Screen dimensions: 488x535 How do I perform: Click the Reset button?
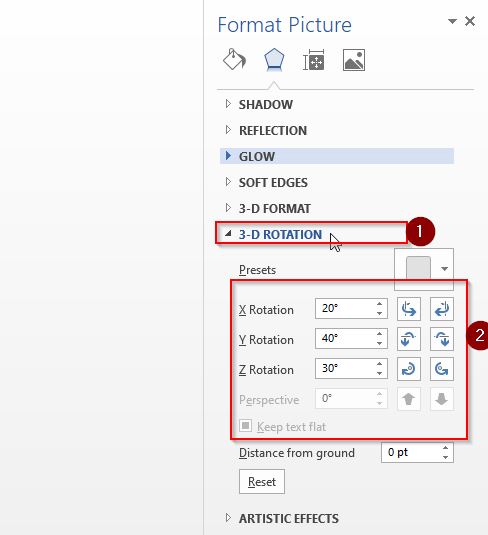[x=262, y=481]
